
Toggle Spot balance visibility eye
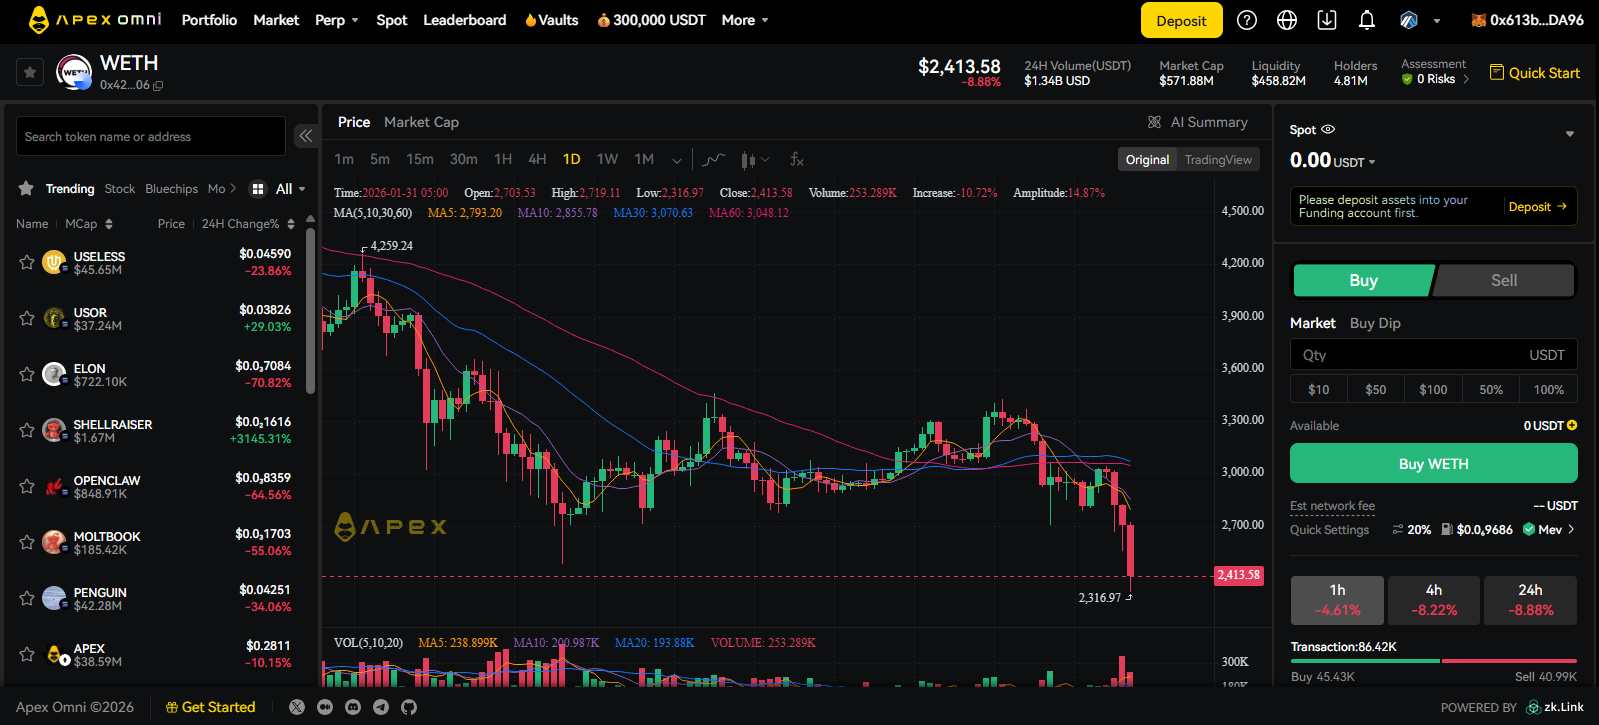click(x=1328, y=130)
